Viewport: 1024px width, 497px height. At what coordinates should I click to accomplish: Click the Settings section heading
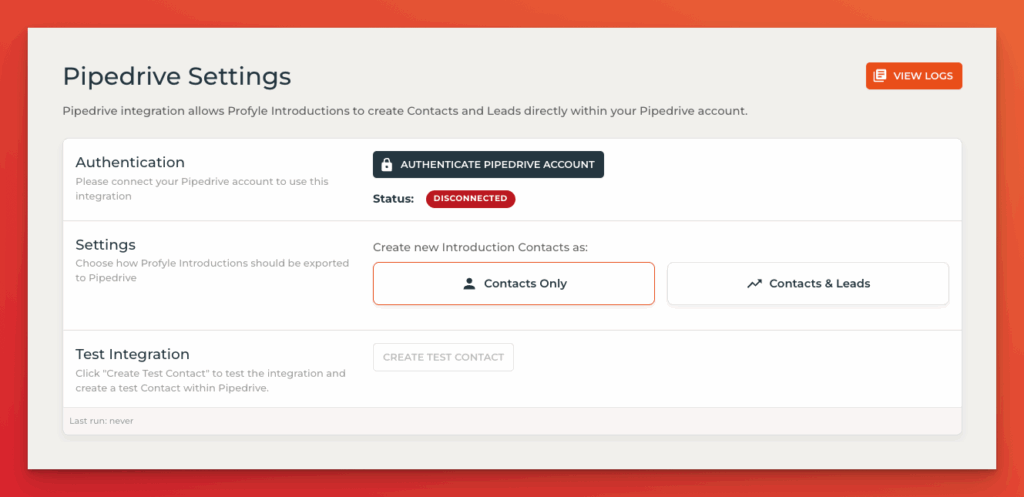[x=106, y=245]
